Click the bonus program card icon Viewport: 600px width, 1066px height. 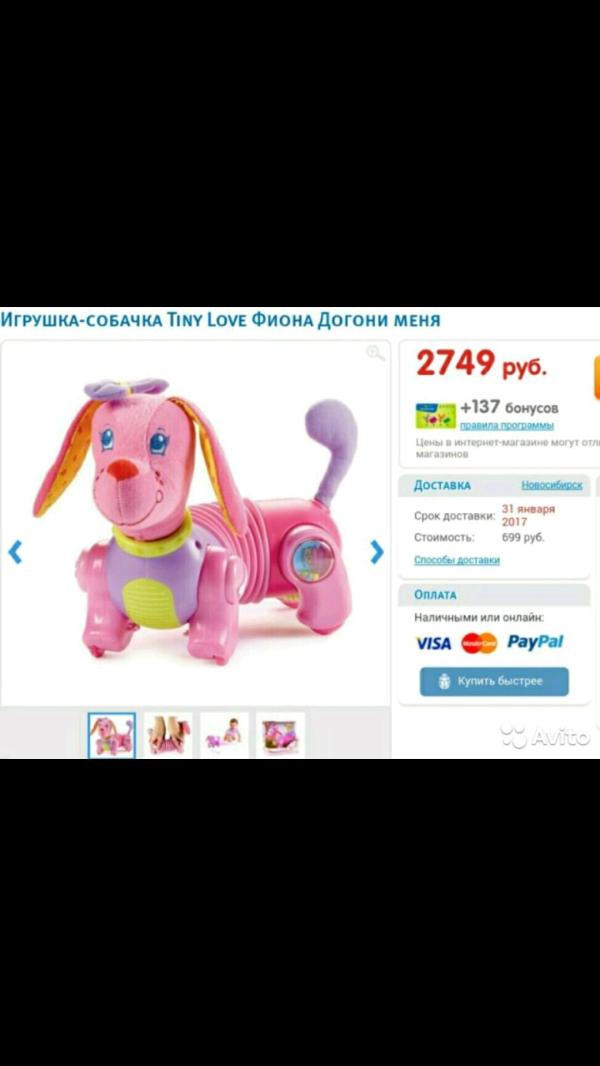click(436, 415)
